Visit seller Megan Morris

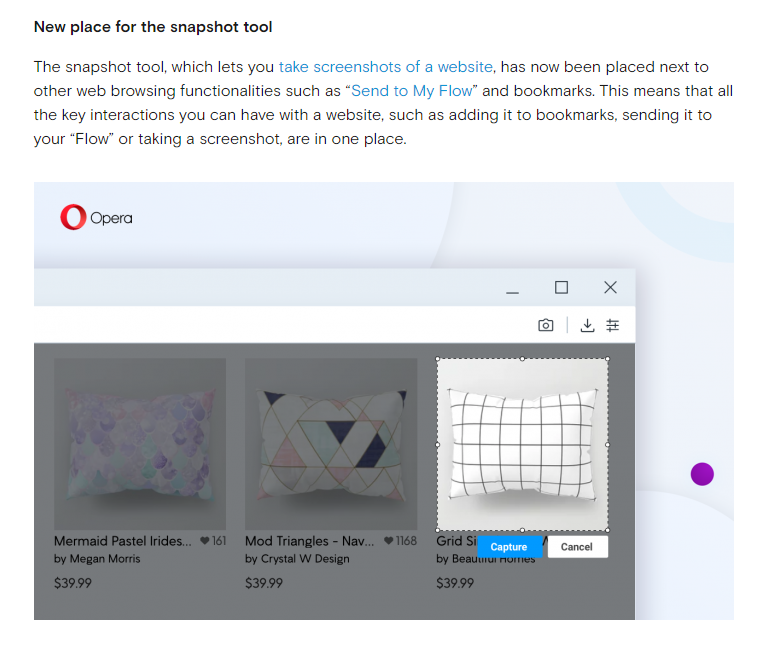point(104,559)
